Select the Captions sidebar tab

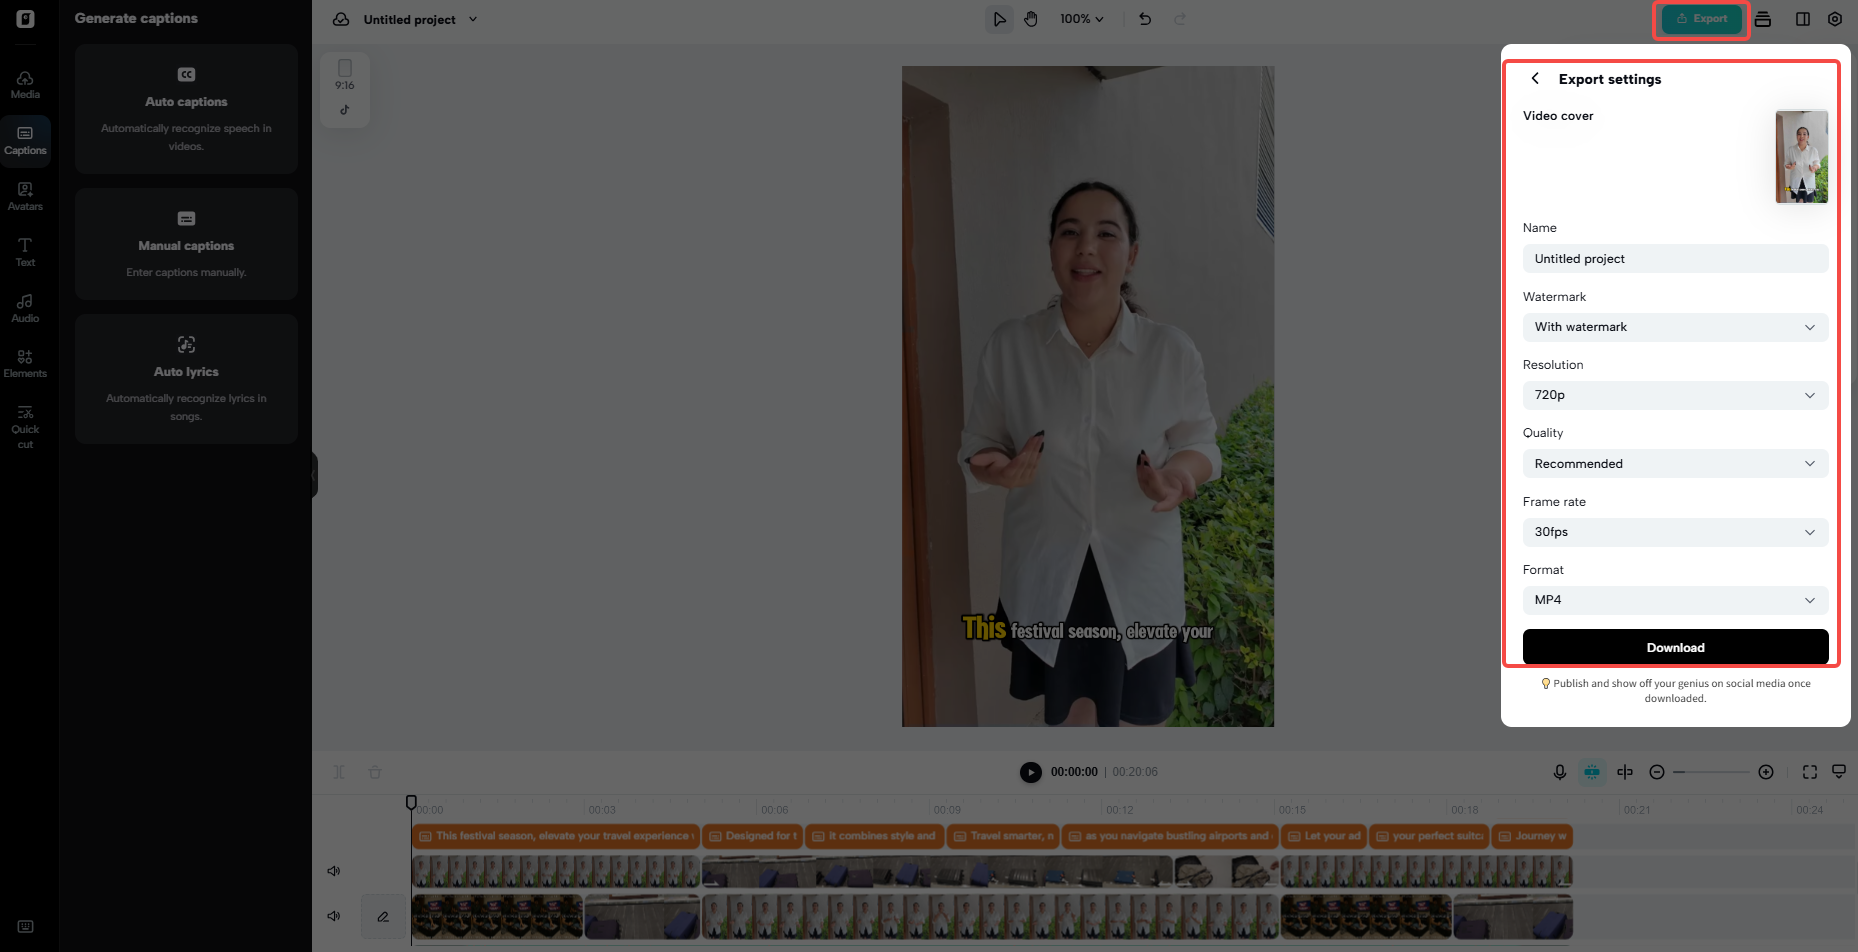[25, 140]
